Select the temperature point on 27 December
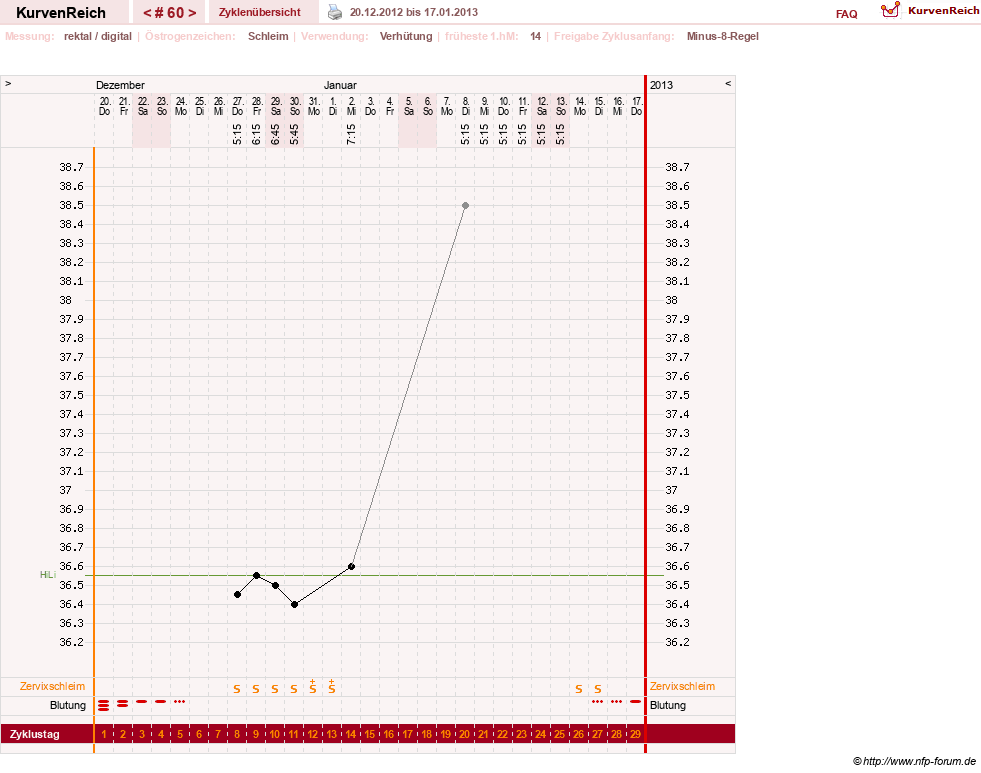Image resolution: width=981 pixels, height=773 pixels. pos(238,595)
